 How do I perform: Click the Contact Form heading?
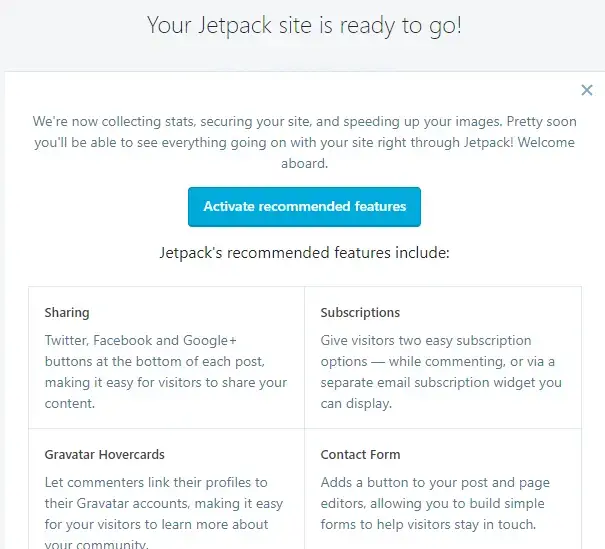click(360, 454)
